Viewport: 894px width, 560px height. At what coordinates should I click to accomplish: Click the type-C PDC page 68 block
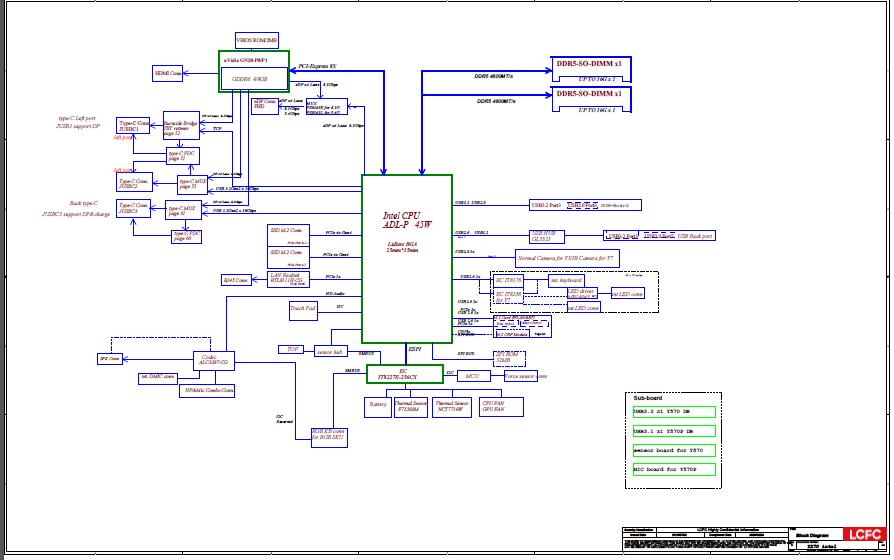(x=186, y=236)
